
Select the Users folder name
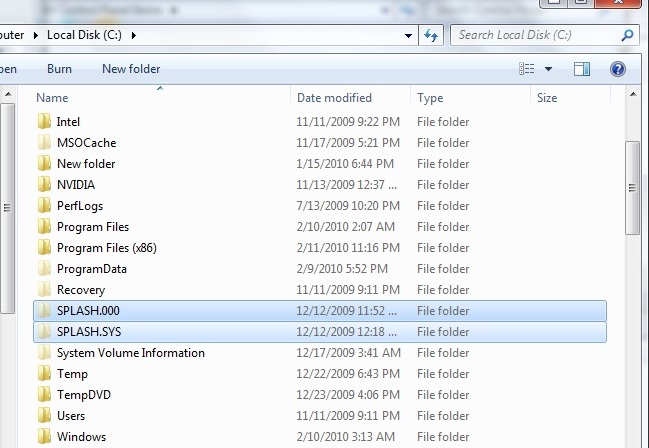[x=71, y=416]
